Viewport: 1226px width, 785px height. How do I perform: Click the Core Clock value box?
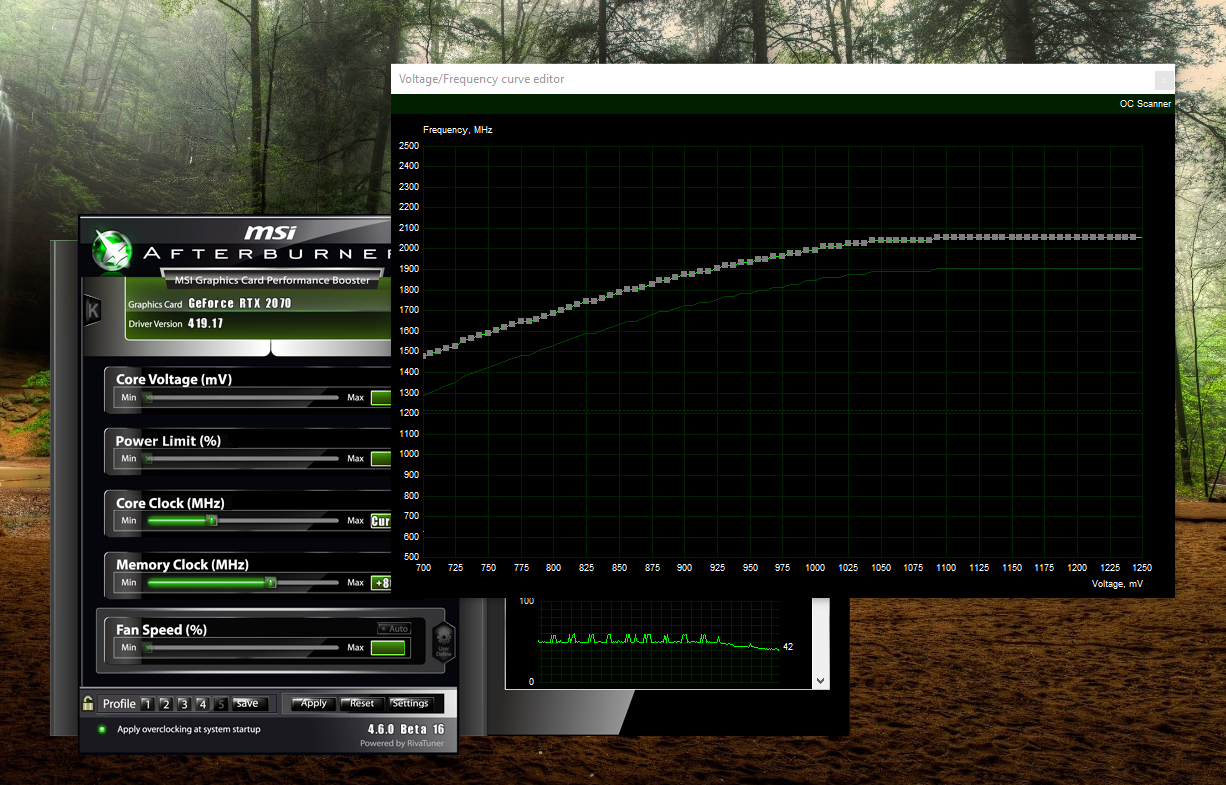(x=381, y=521)
